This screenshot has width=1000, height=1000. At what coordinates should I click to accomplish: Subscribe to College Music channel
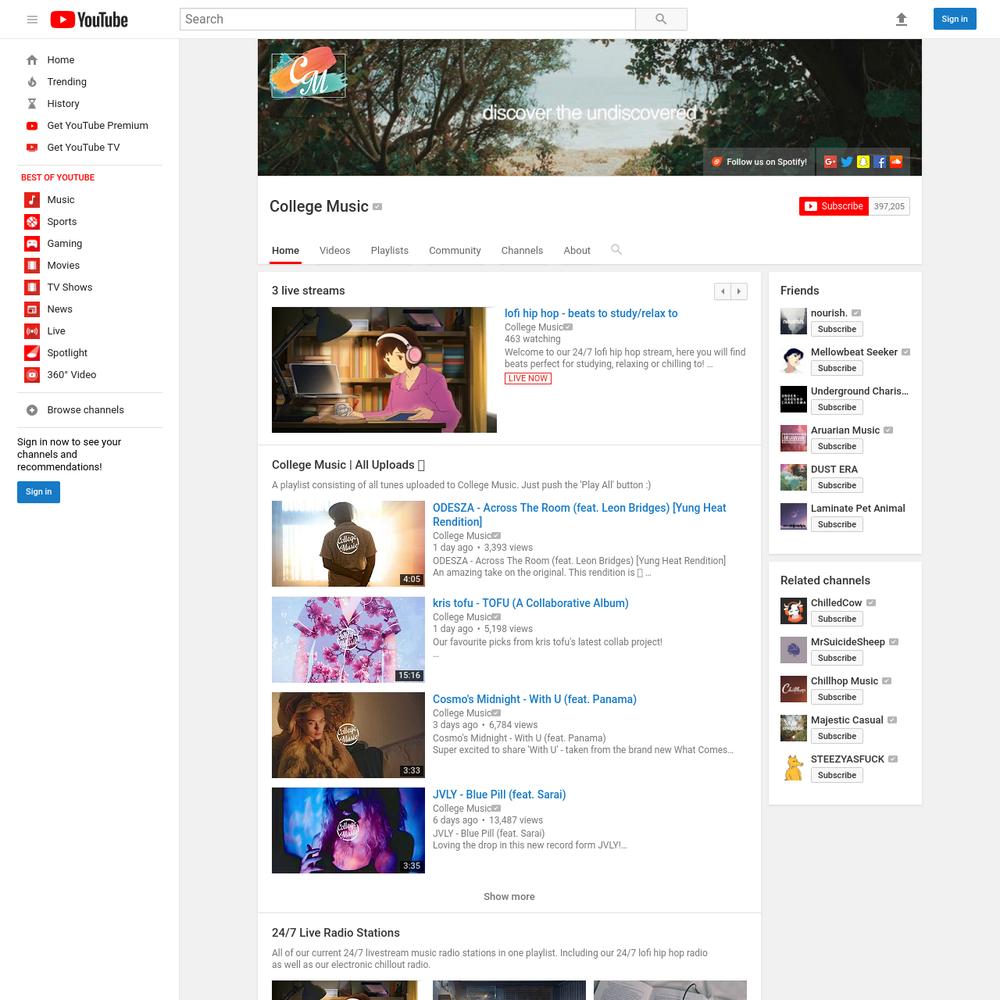[x=834, y=207]
